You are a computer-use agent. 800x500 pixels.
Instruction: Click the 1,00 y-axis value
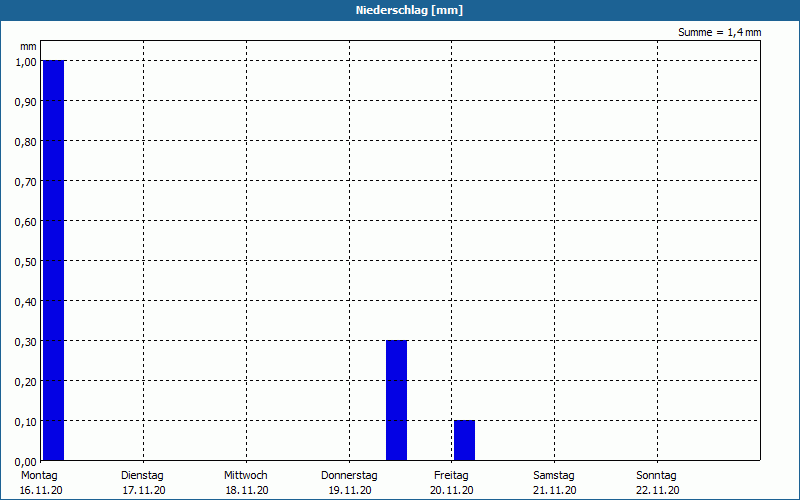click(x=26, y=62)
